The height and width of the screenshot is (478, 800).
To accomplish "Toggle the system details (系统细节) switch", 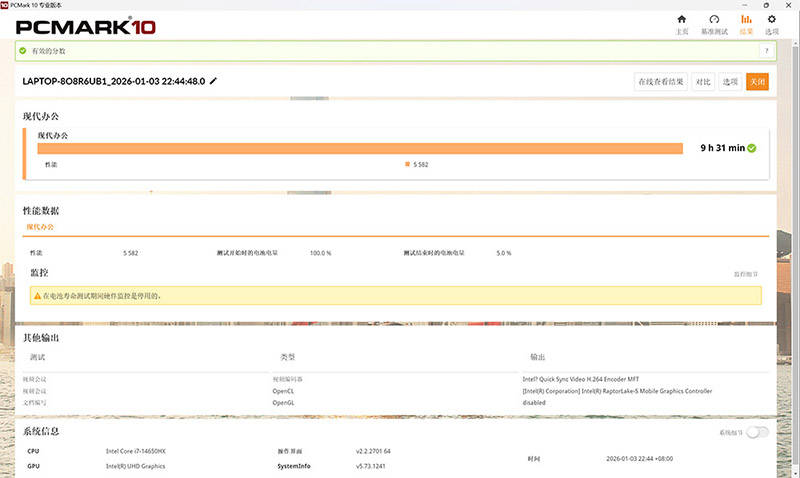I will [757, 433].
